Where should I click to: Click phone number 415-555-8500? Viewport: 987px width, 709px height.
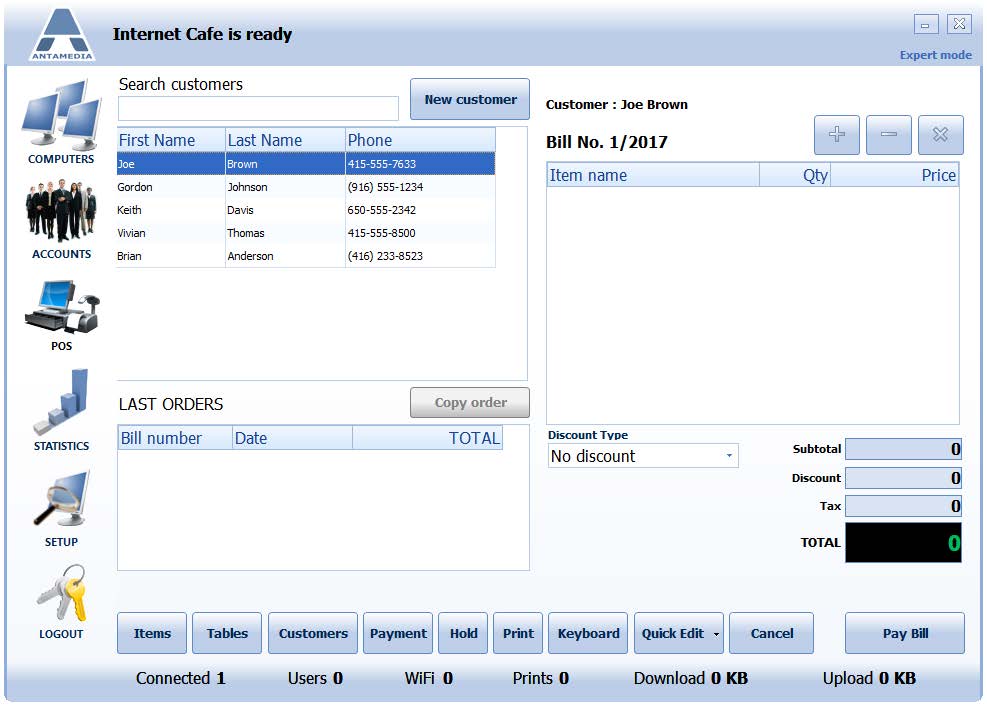click(x=381, y=234)
